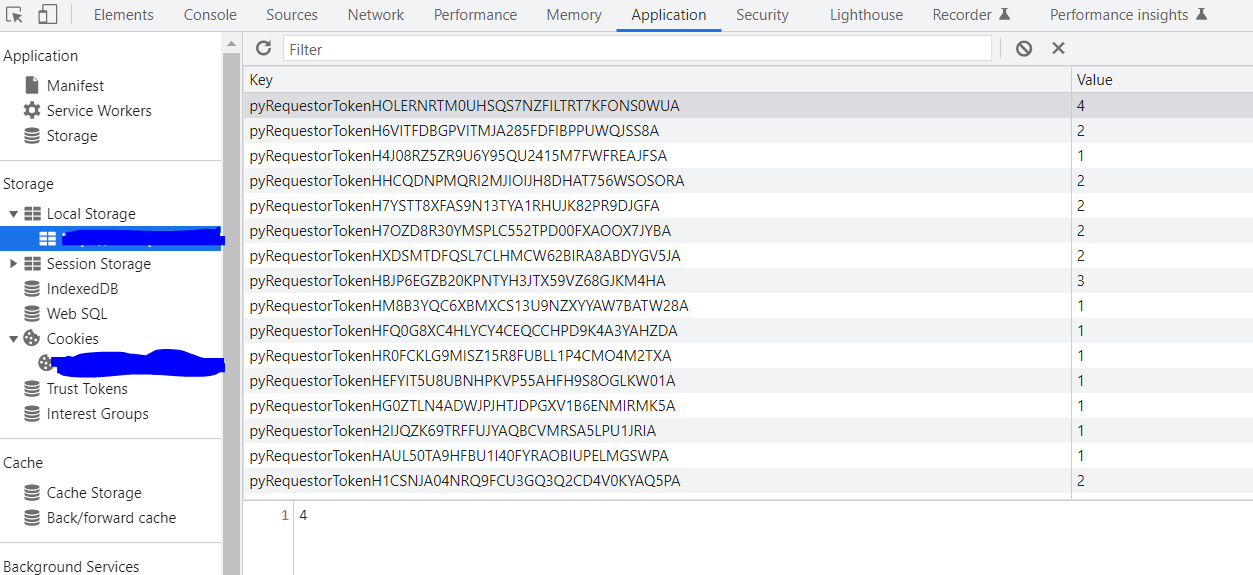The image size is (1253, 575).
Task: Open IndexedDB in sidebar
Action: coord(83,288)
